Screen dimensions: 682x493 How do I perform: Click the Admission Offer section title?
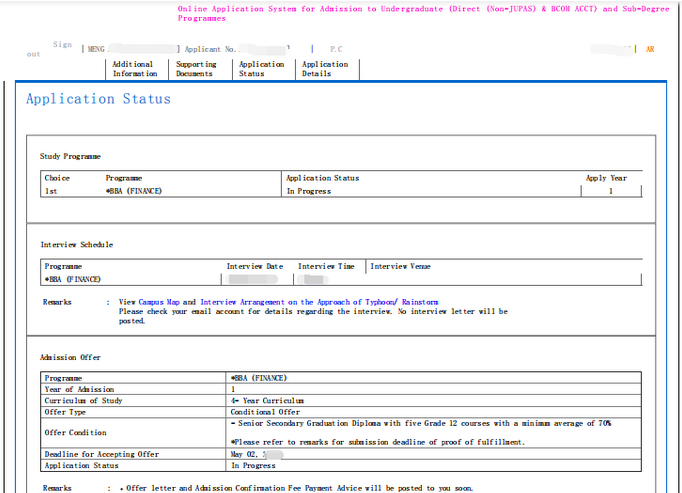pyautogui.click(x=70, y=357)
